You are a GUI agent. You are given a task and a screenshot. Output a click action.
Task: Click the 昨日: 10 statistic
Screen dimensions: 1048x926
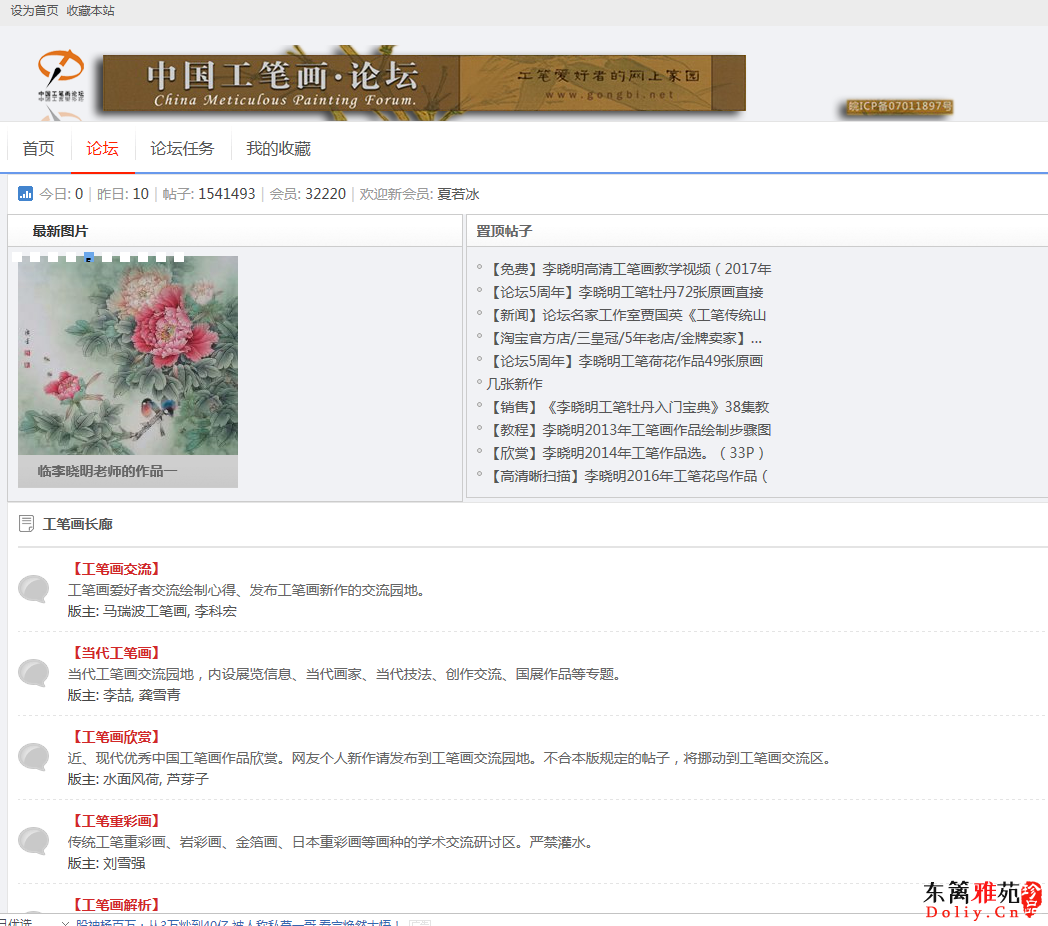click(122, 194)
